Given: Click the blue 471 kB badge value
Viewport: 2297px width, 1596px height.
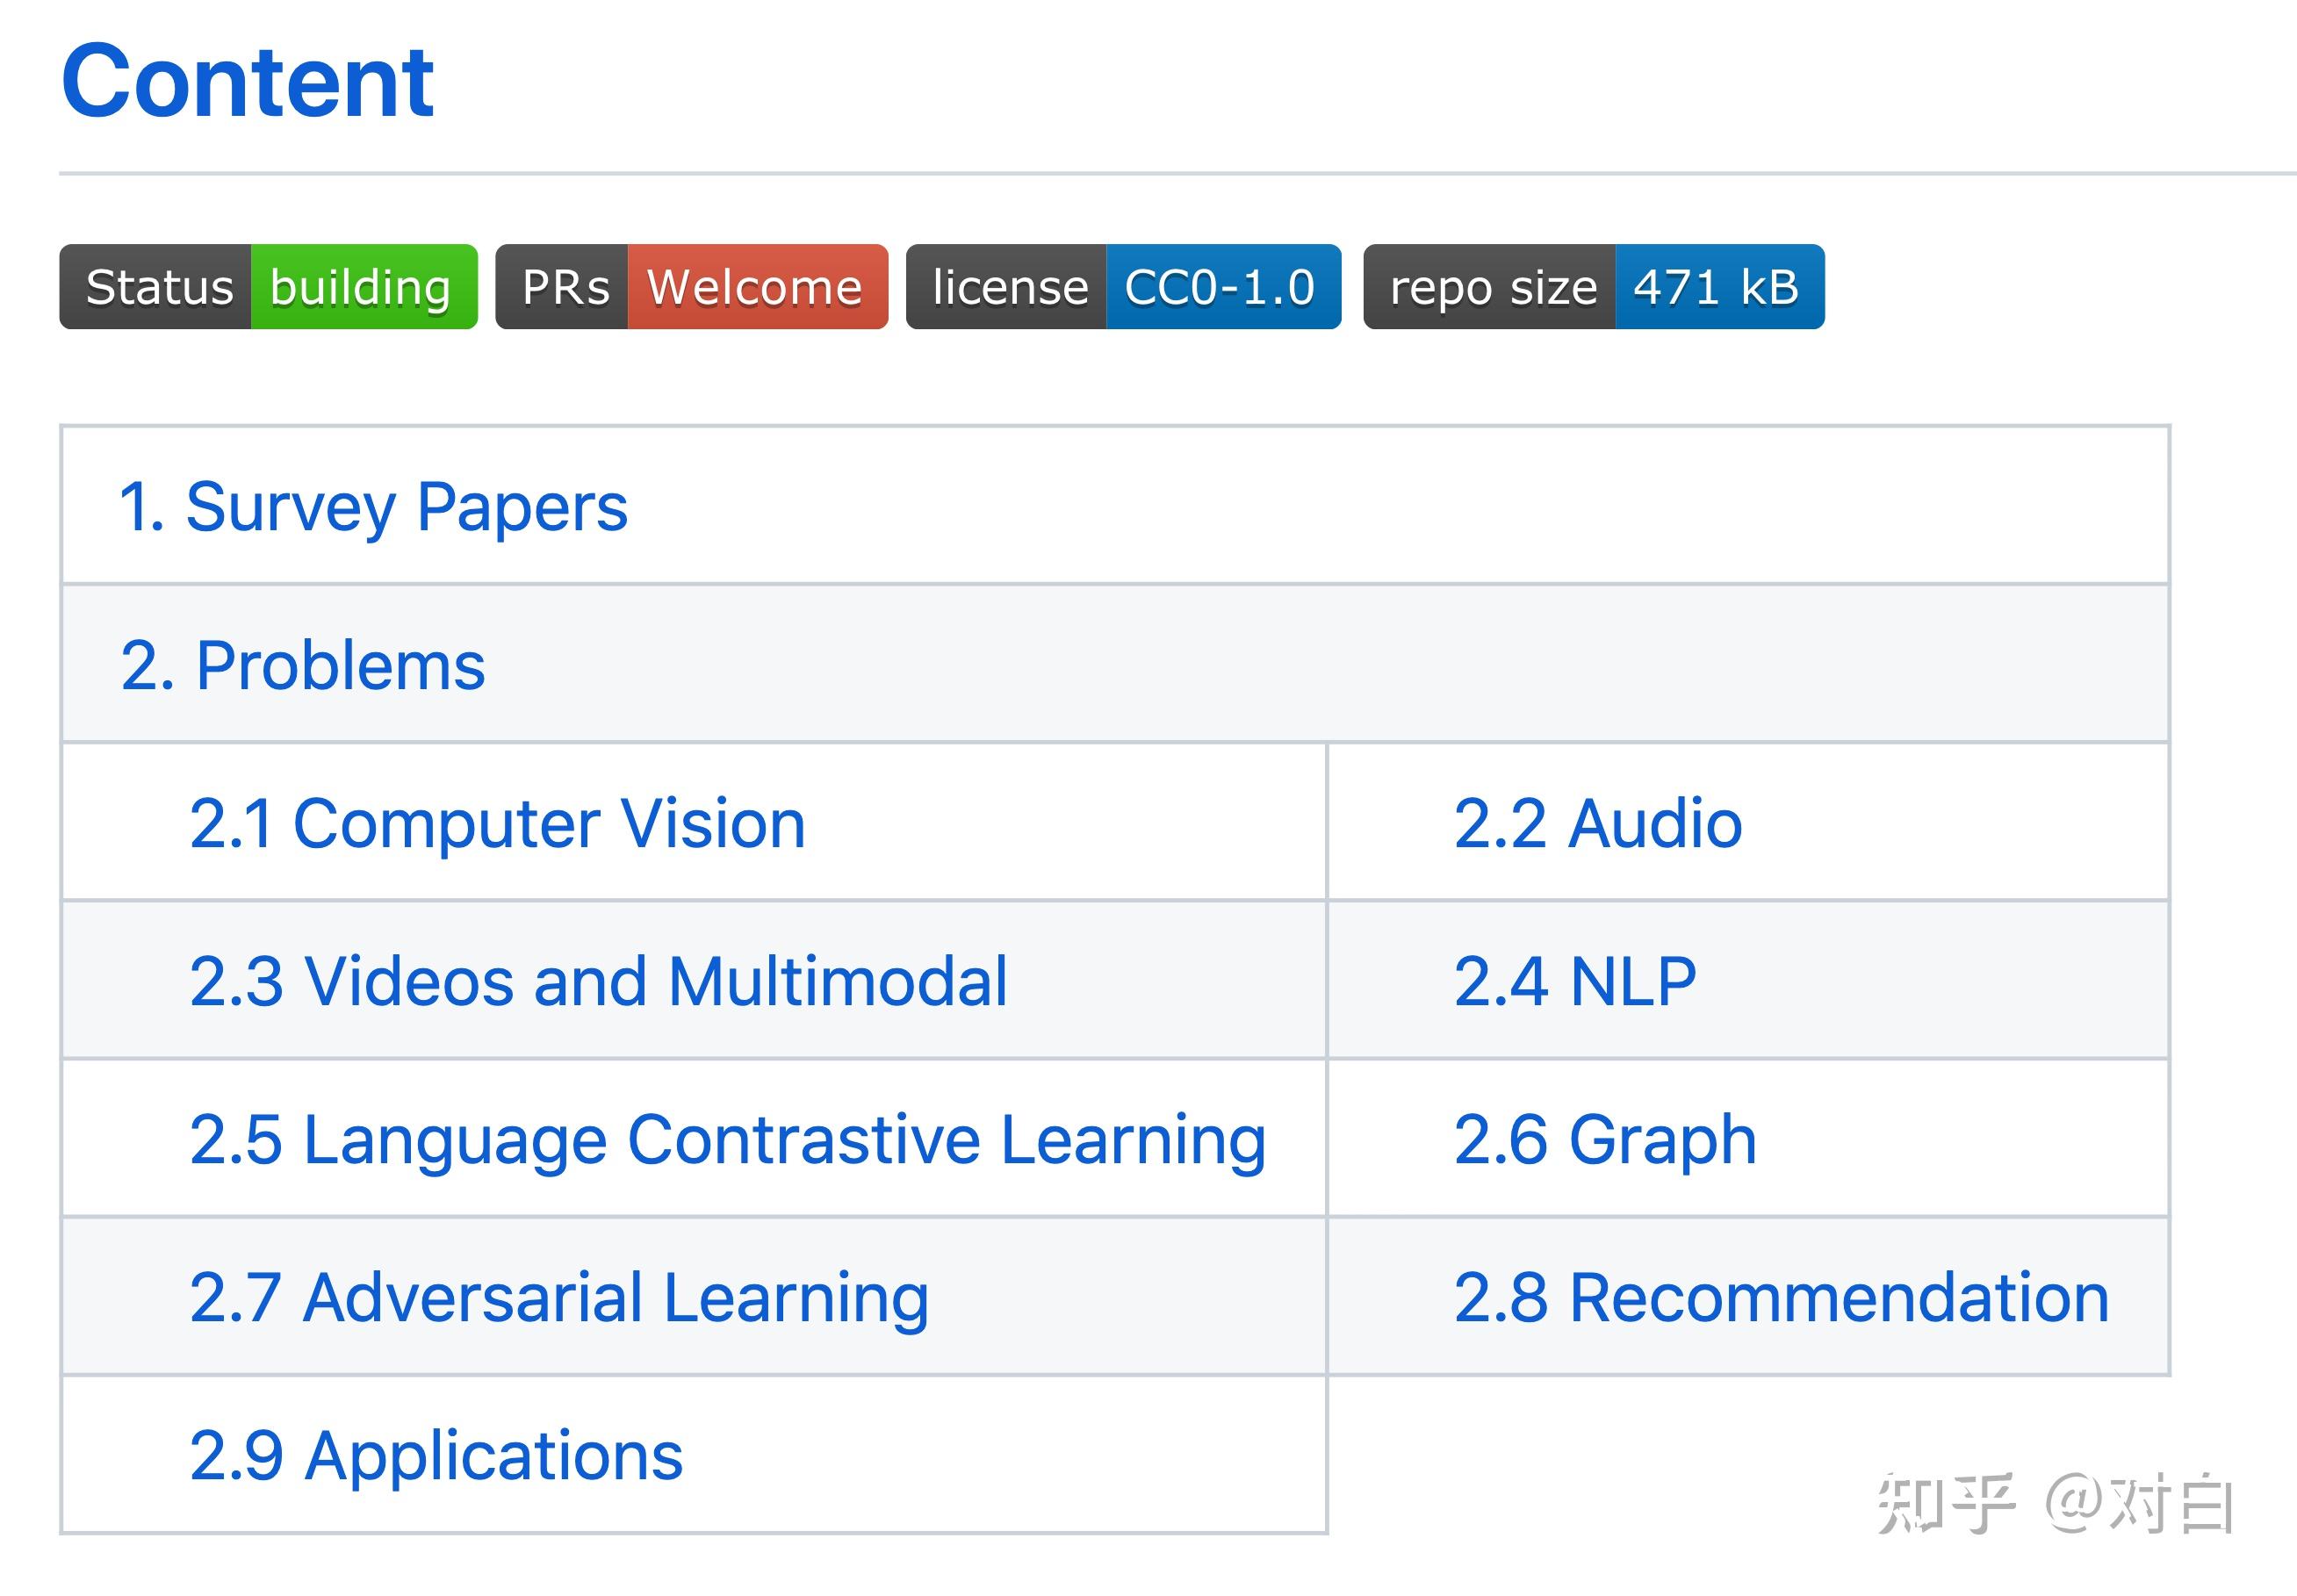Looking at the screenshot, I should coord(1717,287).
